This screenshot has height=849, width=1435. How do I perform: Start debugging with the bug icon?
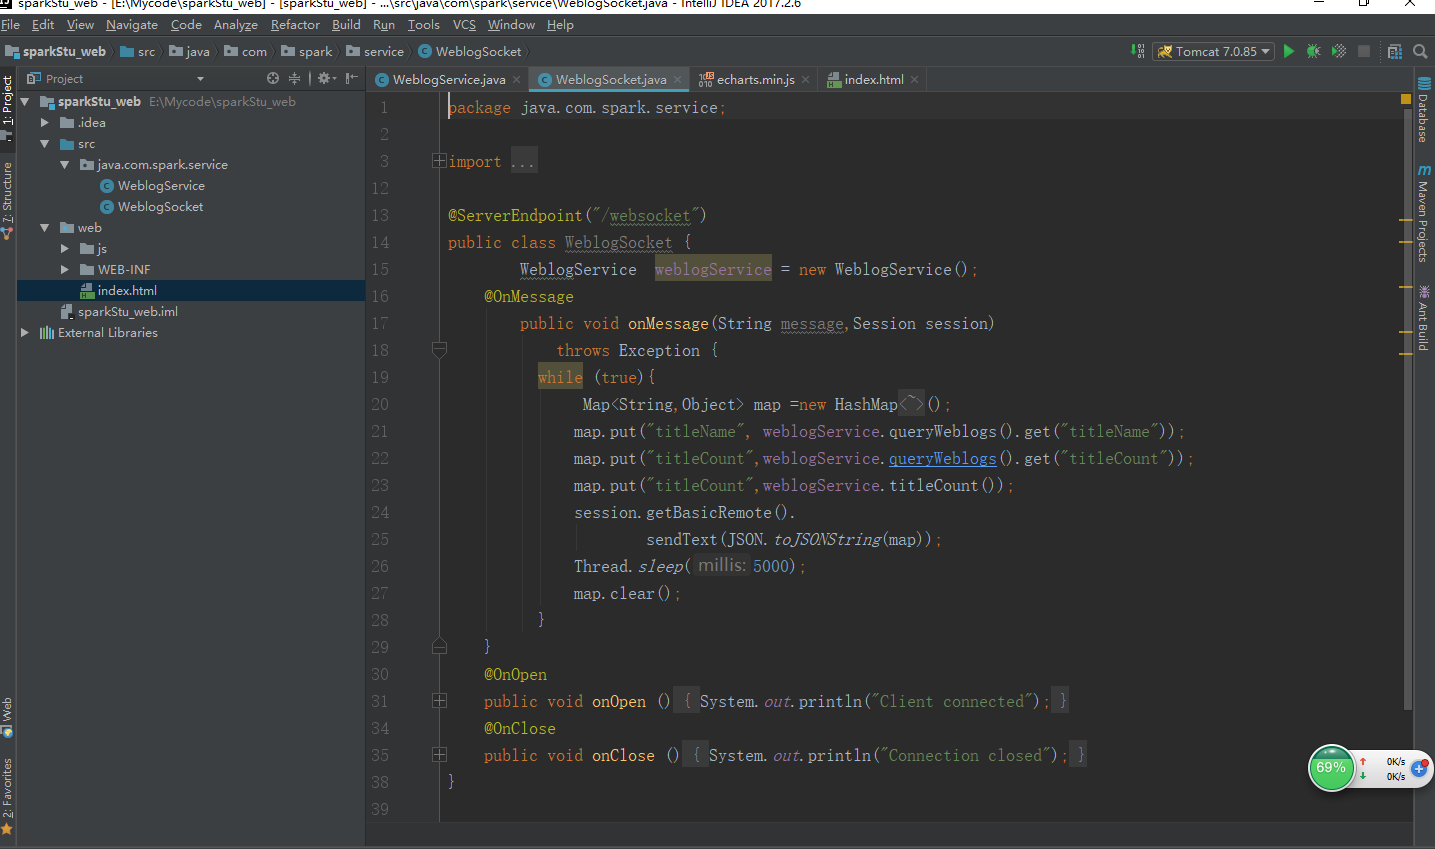click(x=1314, y=51)
